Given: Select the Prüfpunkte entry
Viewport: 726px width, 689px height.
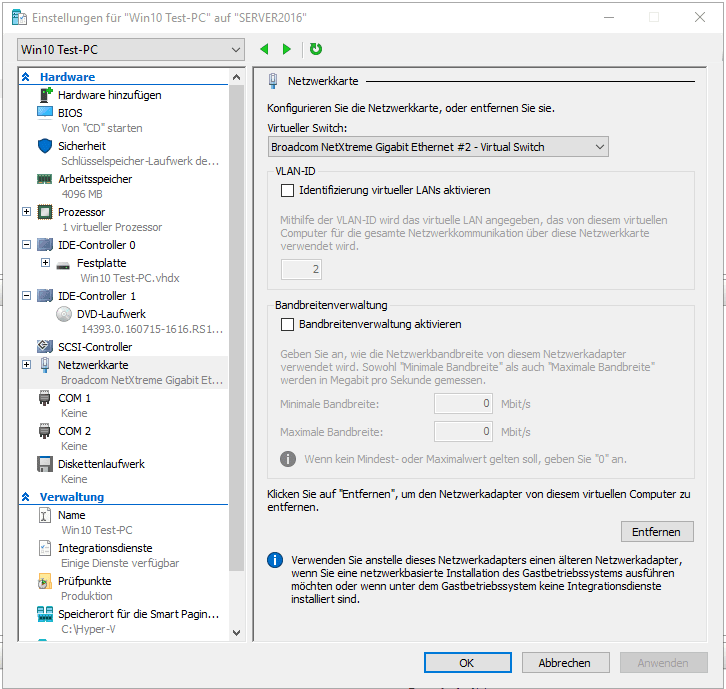Looking at the screenshot, I should 85,581.
